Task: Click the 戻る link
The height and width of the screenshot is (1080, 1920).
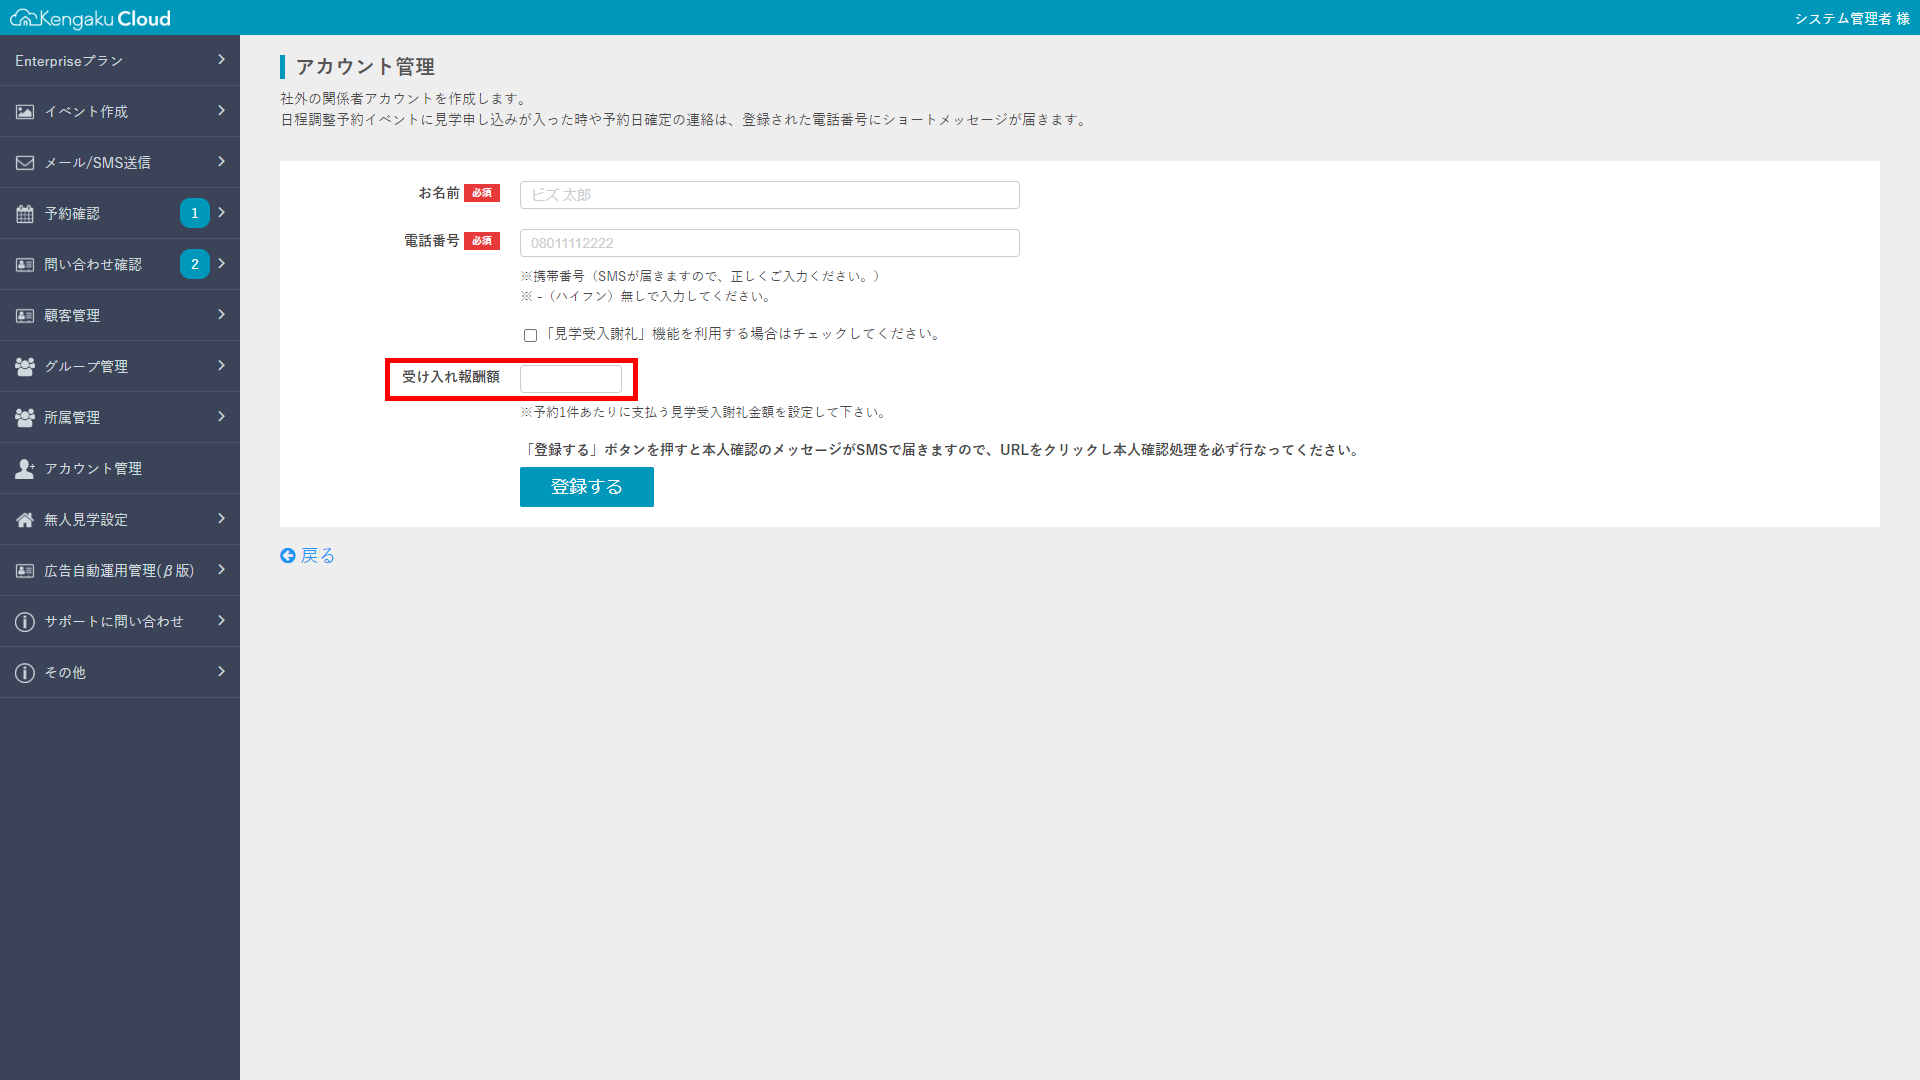Action: [x=307, y=555]
